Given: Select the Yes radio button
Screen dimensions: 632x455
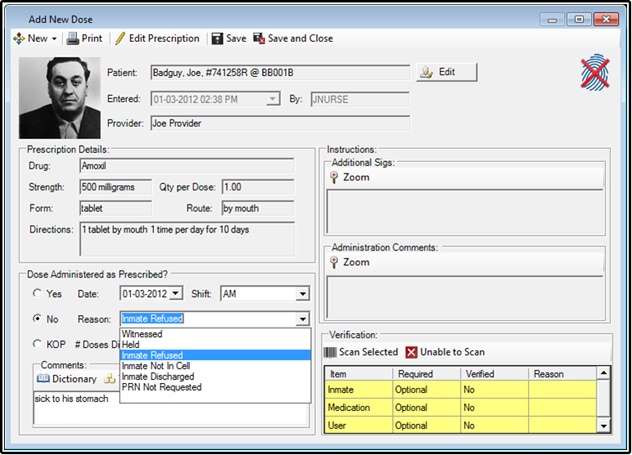Looking at the screenshot, I should pos(38,294).
